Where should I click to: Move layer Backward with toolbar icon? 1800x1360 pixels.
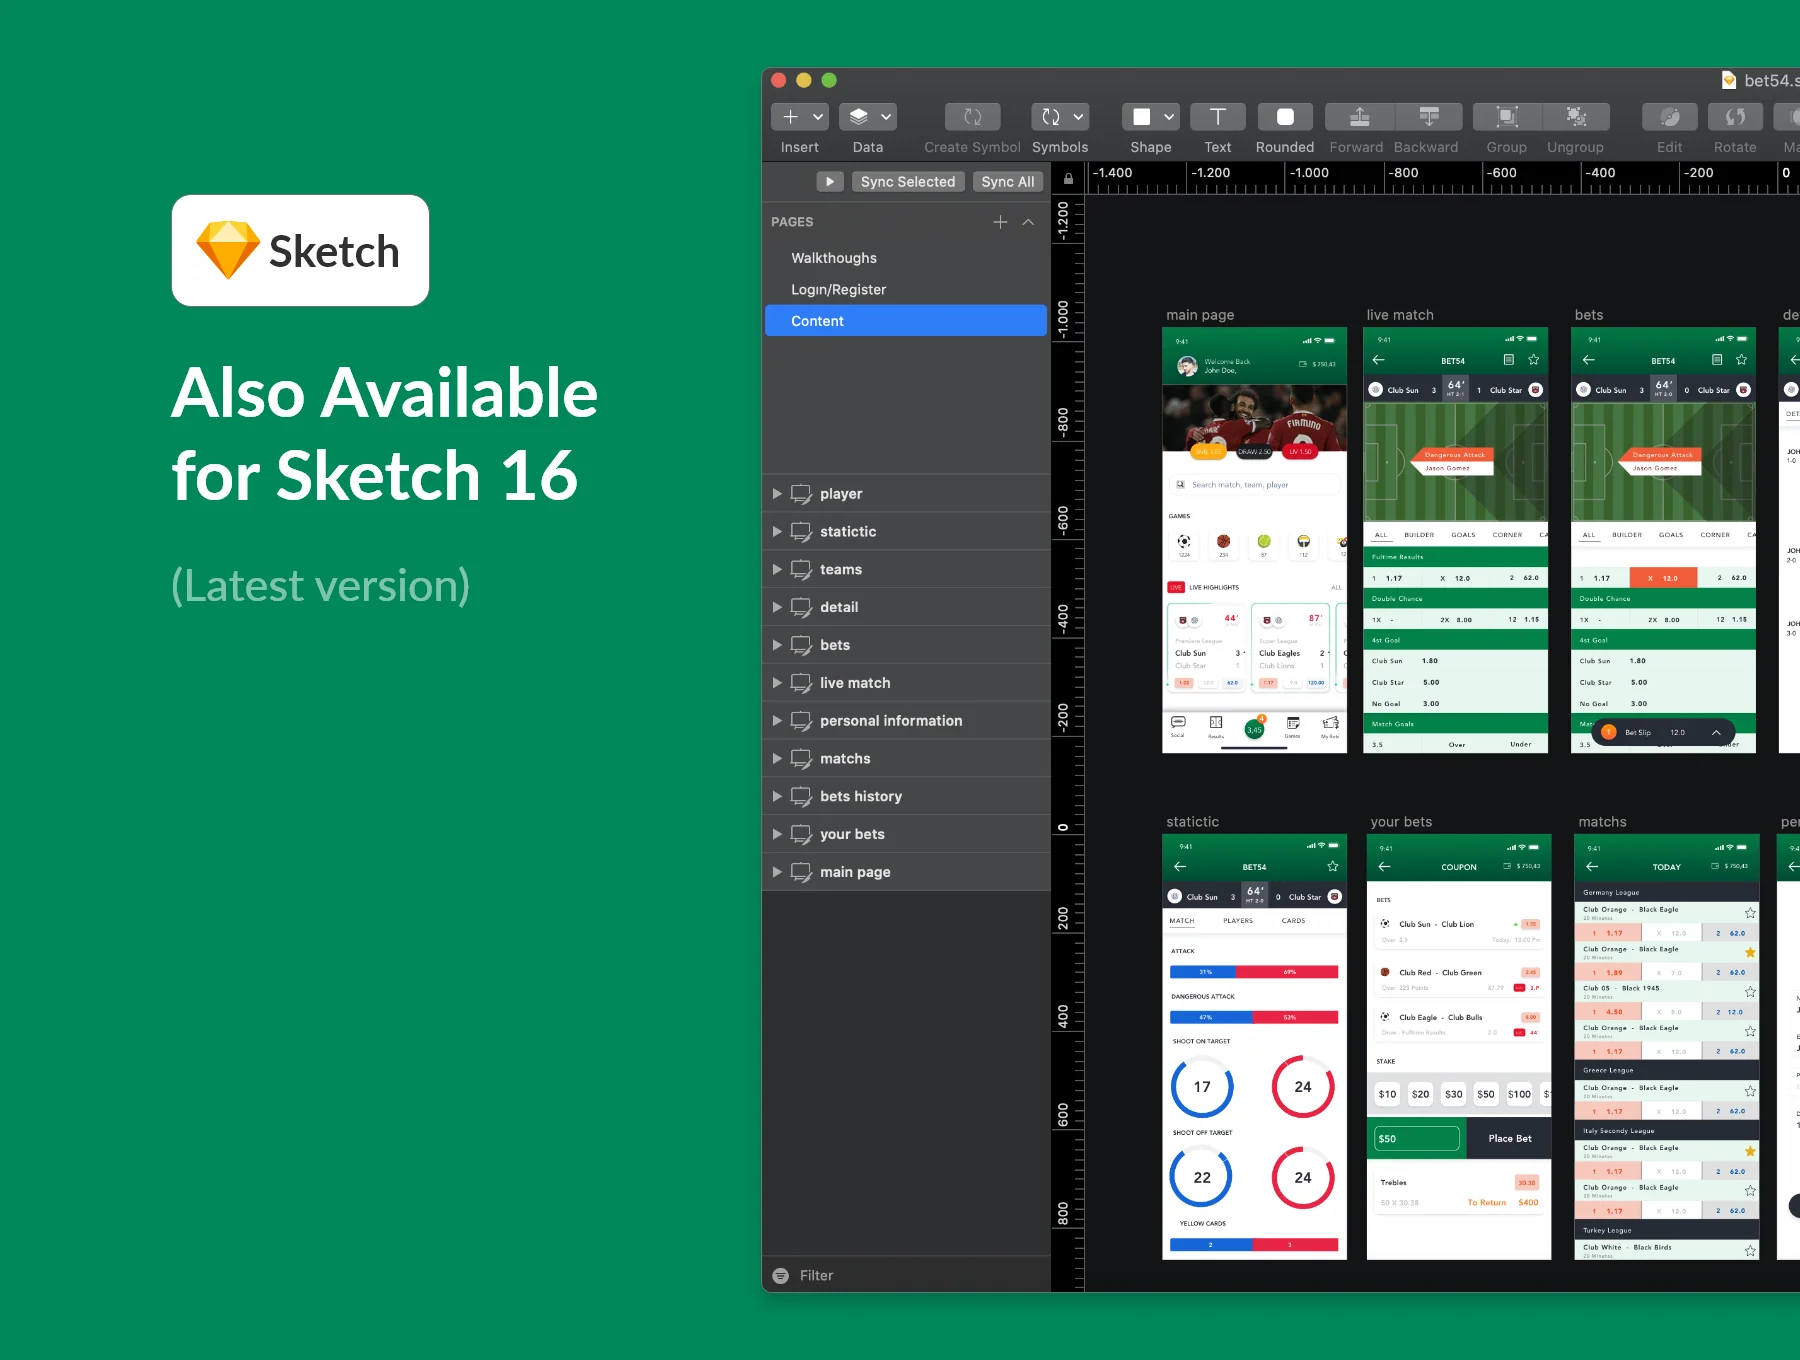pos(1429,117)
